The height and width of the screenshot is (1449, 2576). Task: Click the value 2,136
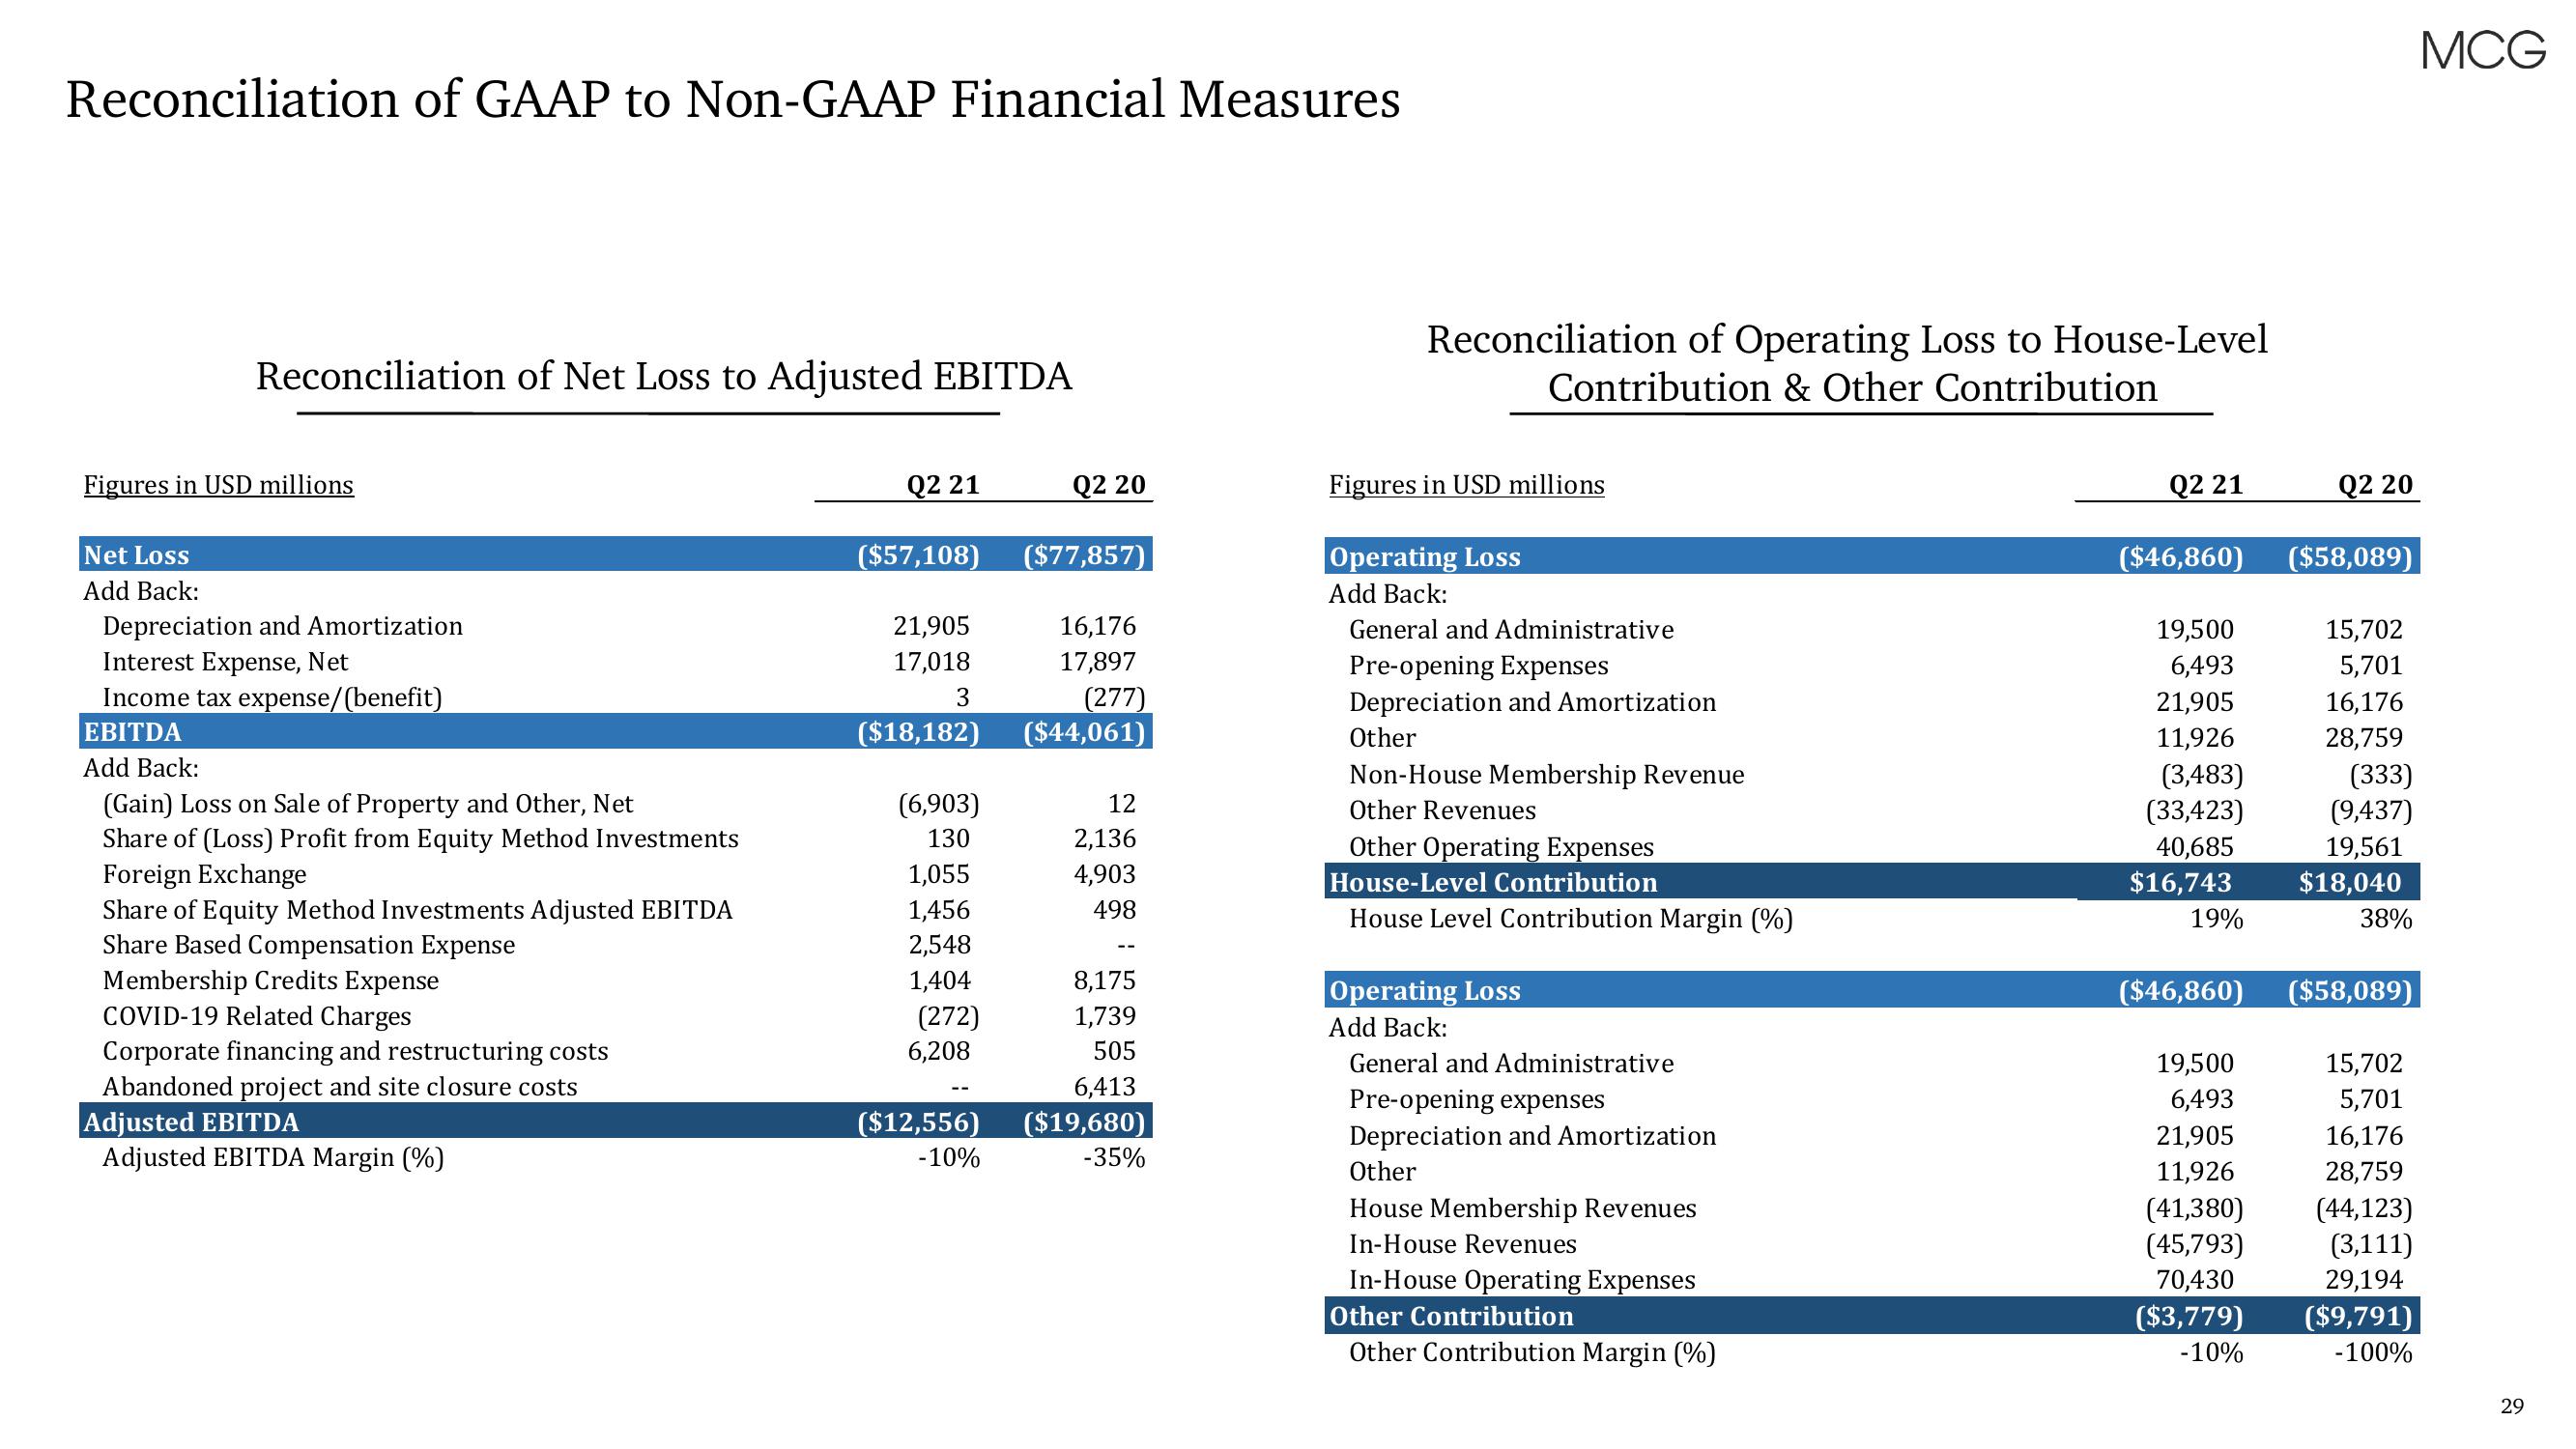coord(1104,839)
